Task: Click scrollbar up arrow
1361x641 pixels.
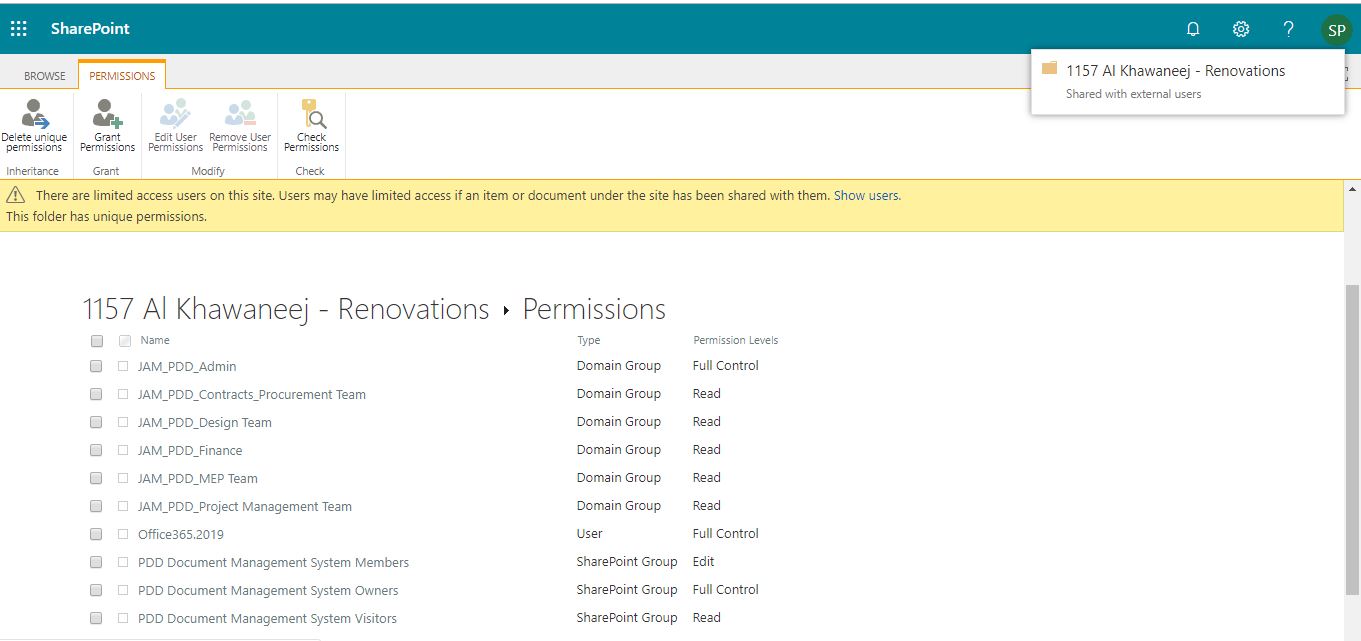Action: click(1352, 189)
